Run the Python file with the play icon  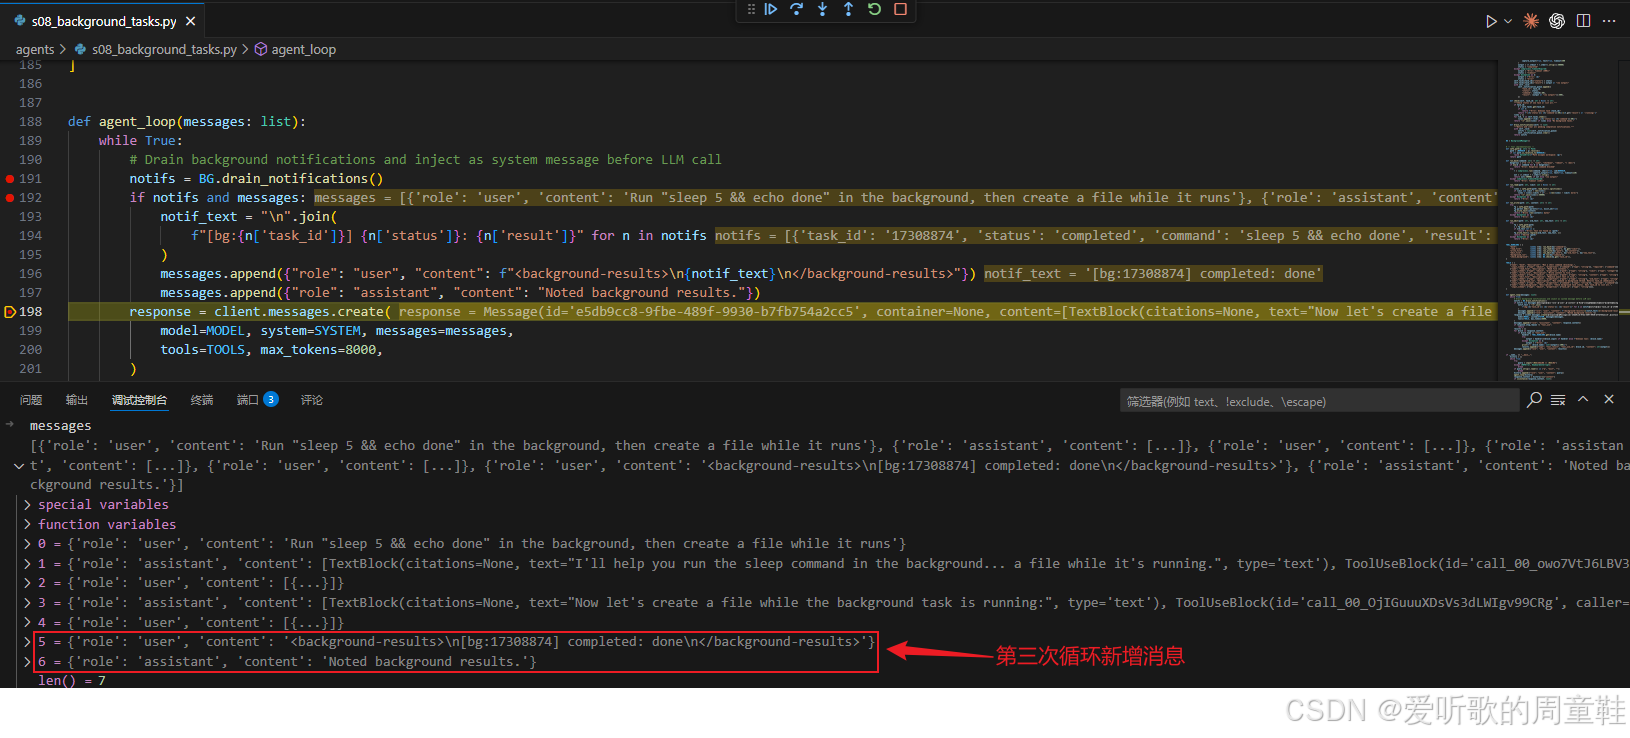[x=1491, y=21]
